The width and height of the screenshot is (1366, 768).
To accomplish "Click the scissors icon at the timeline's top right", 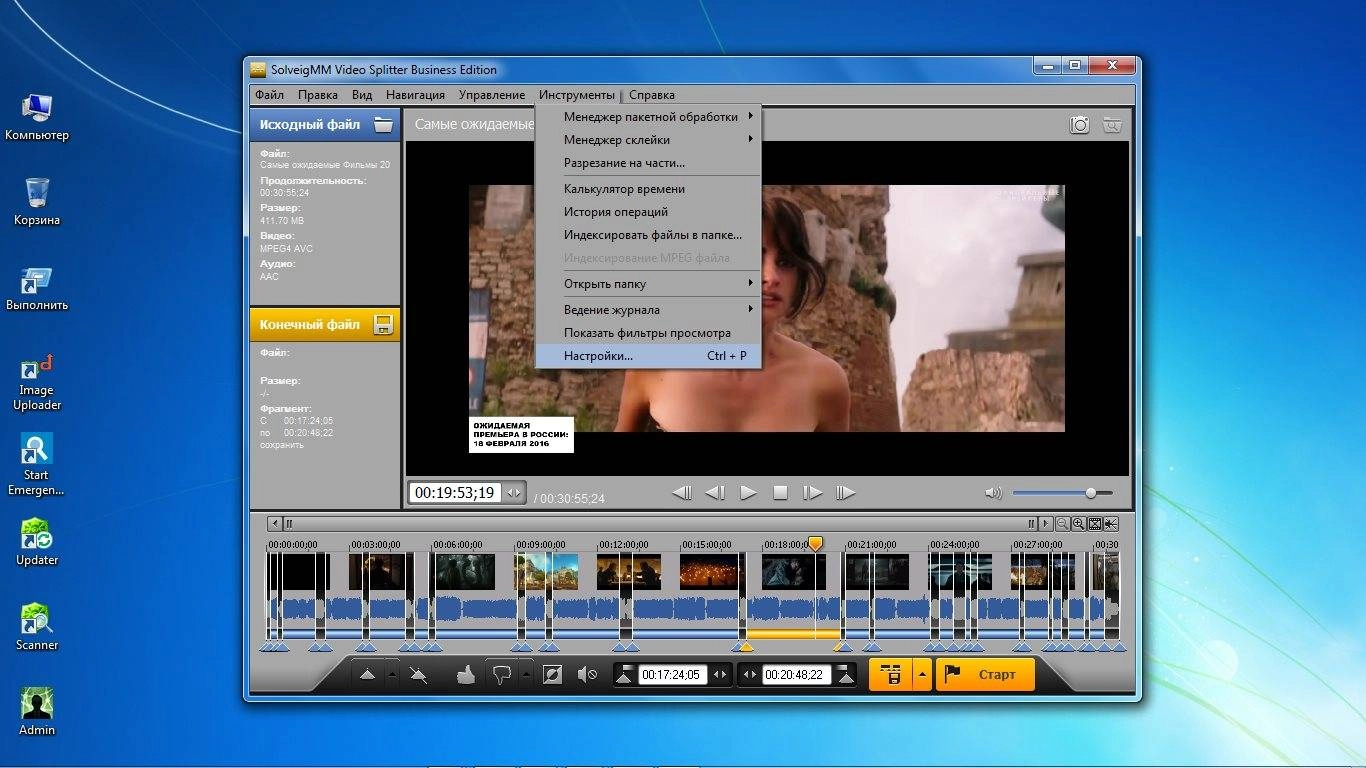I will [x=1111, y=523].
